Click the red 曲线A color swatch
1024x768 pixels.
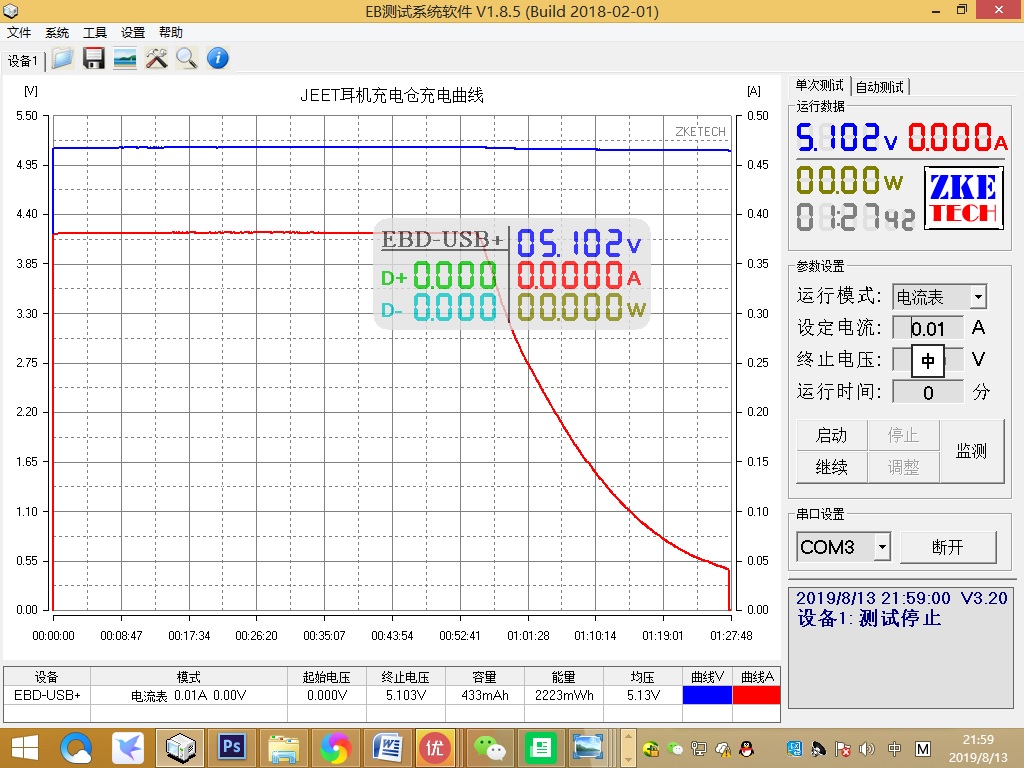pyautogui.click(x=756, y=695)
